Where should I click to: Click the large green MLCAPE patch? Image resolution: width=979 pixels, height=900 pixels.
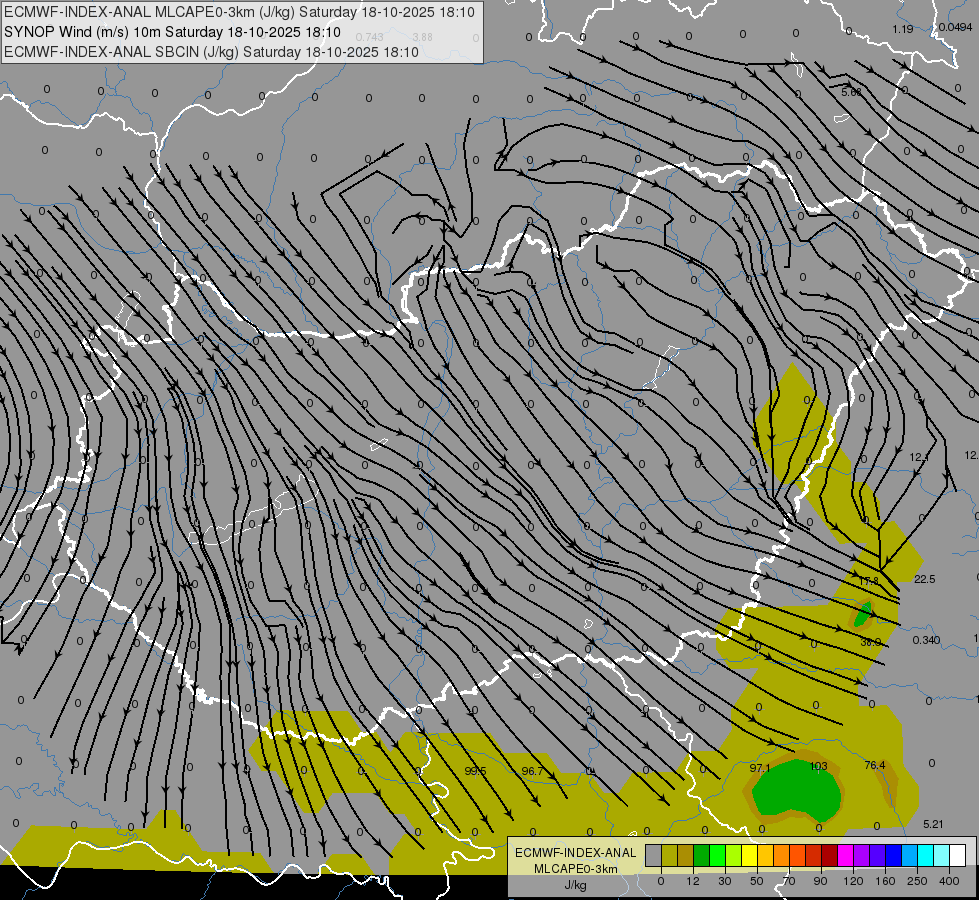pyautogui.click(x=796, y=792)
